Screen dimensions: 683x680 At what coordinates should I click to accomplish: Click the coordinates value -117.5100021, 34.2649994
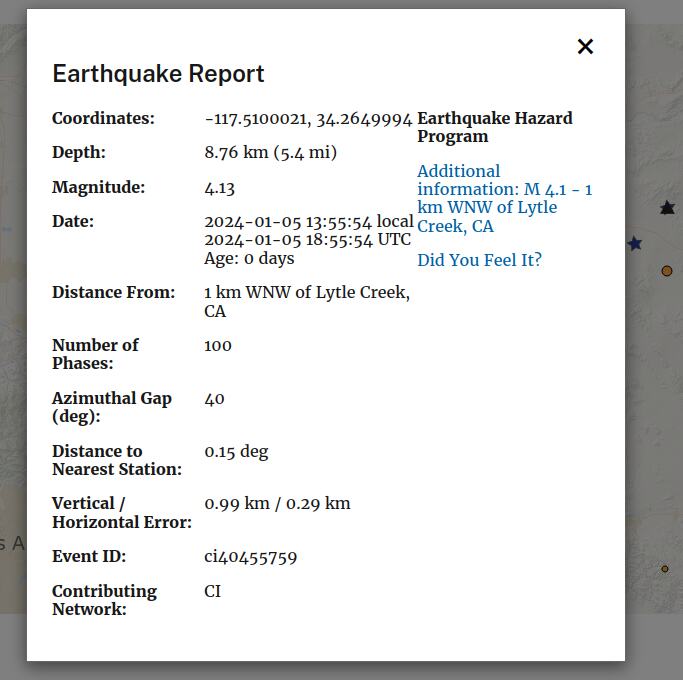point(308,119)
